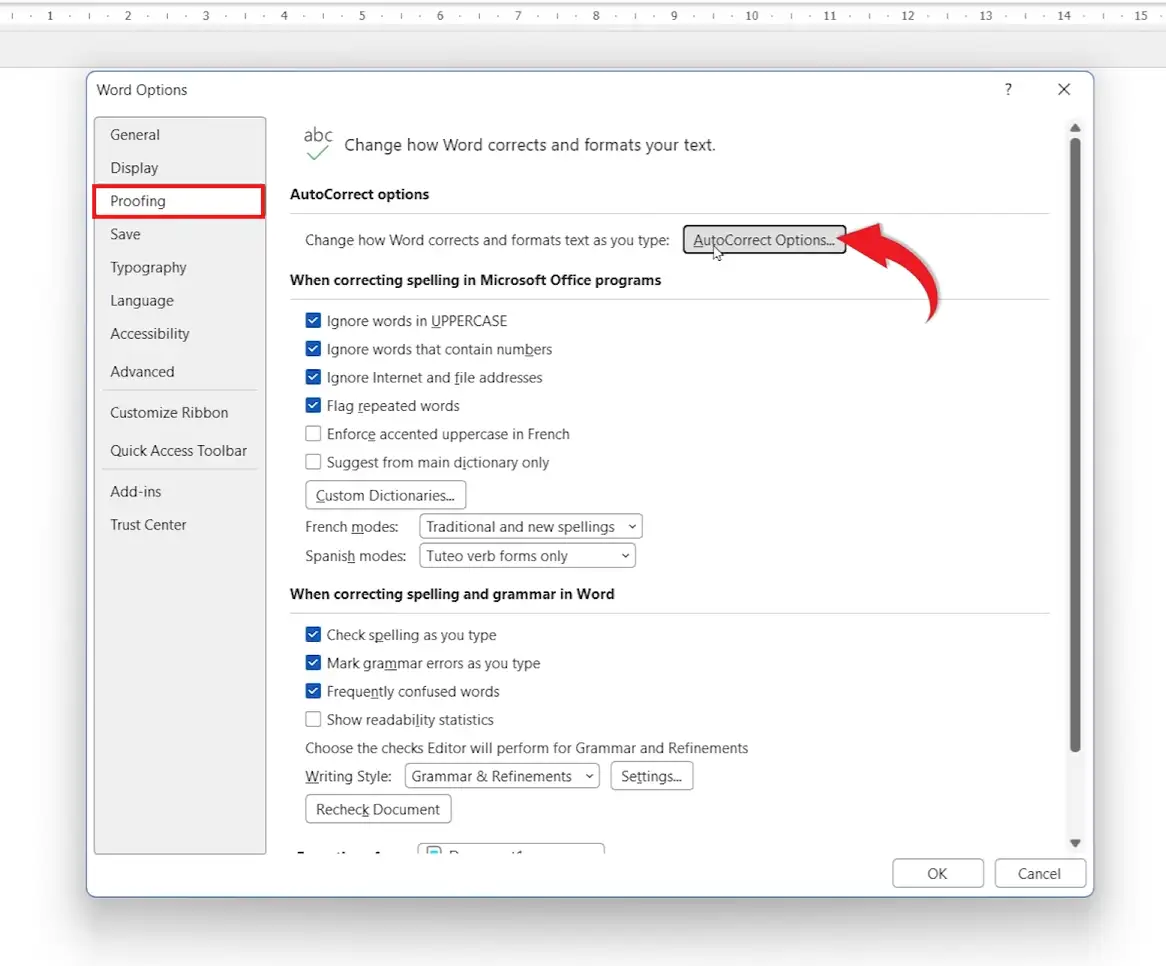Image resolution: width=1166 pixels, height=966 pixels.
Task: Expand the French modes dropdown
Action: click(530, 527)
